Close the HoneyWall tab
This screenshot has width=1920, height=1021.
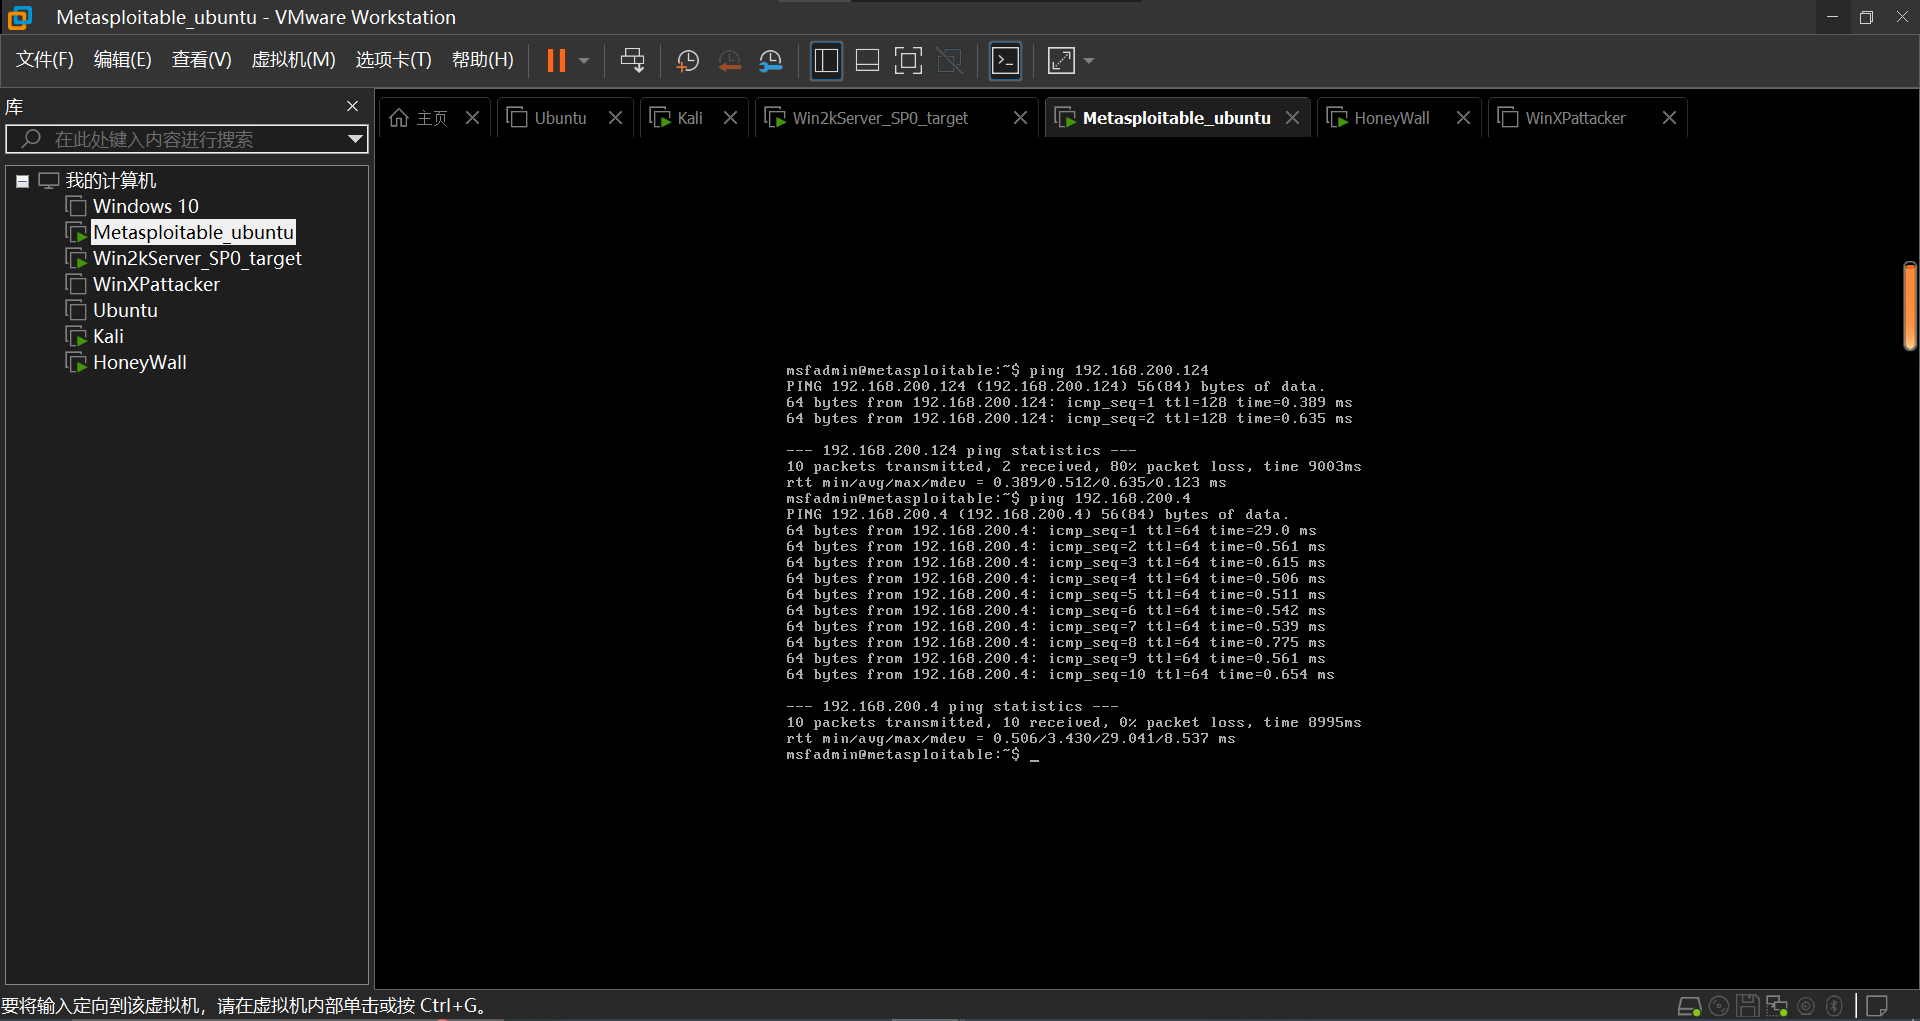[x=1464, y=118]
